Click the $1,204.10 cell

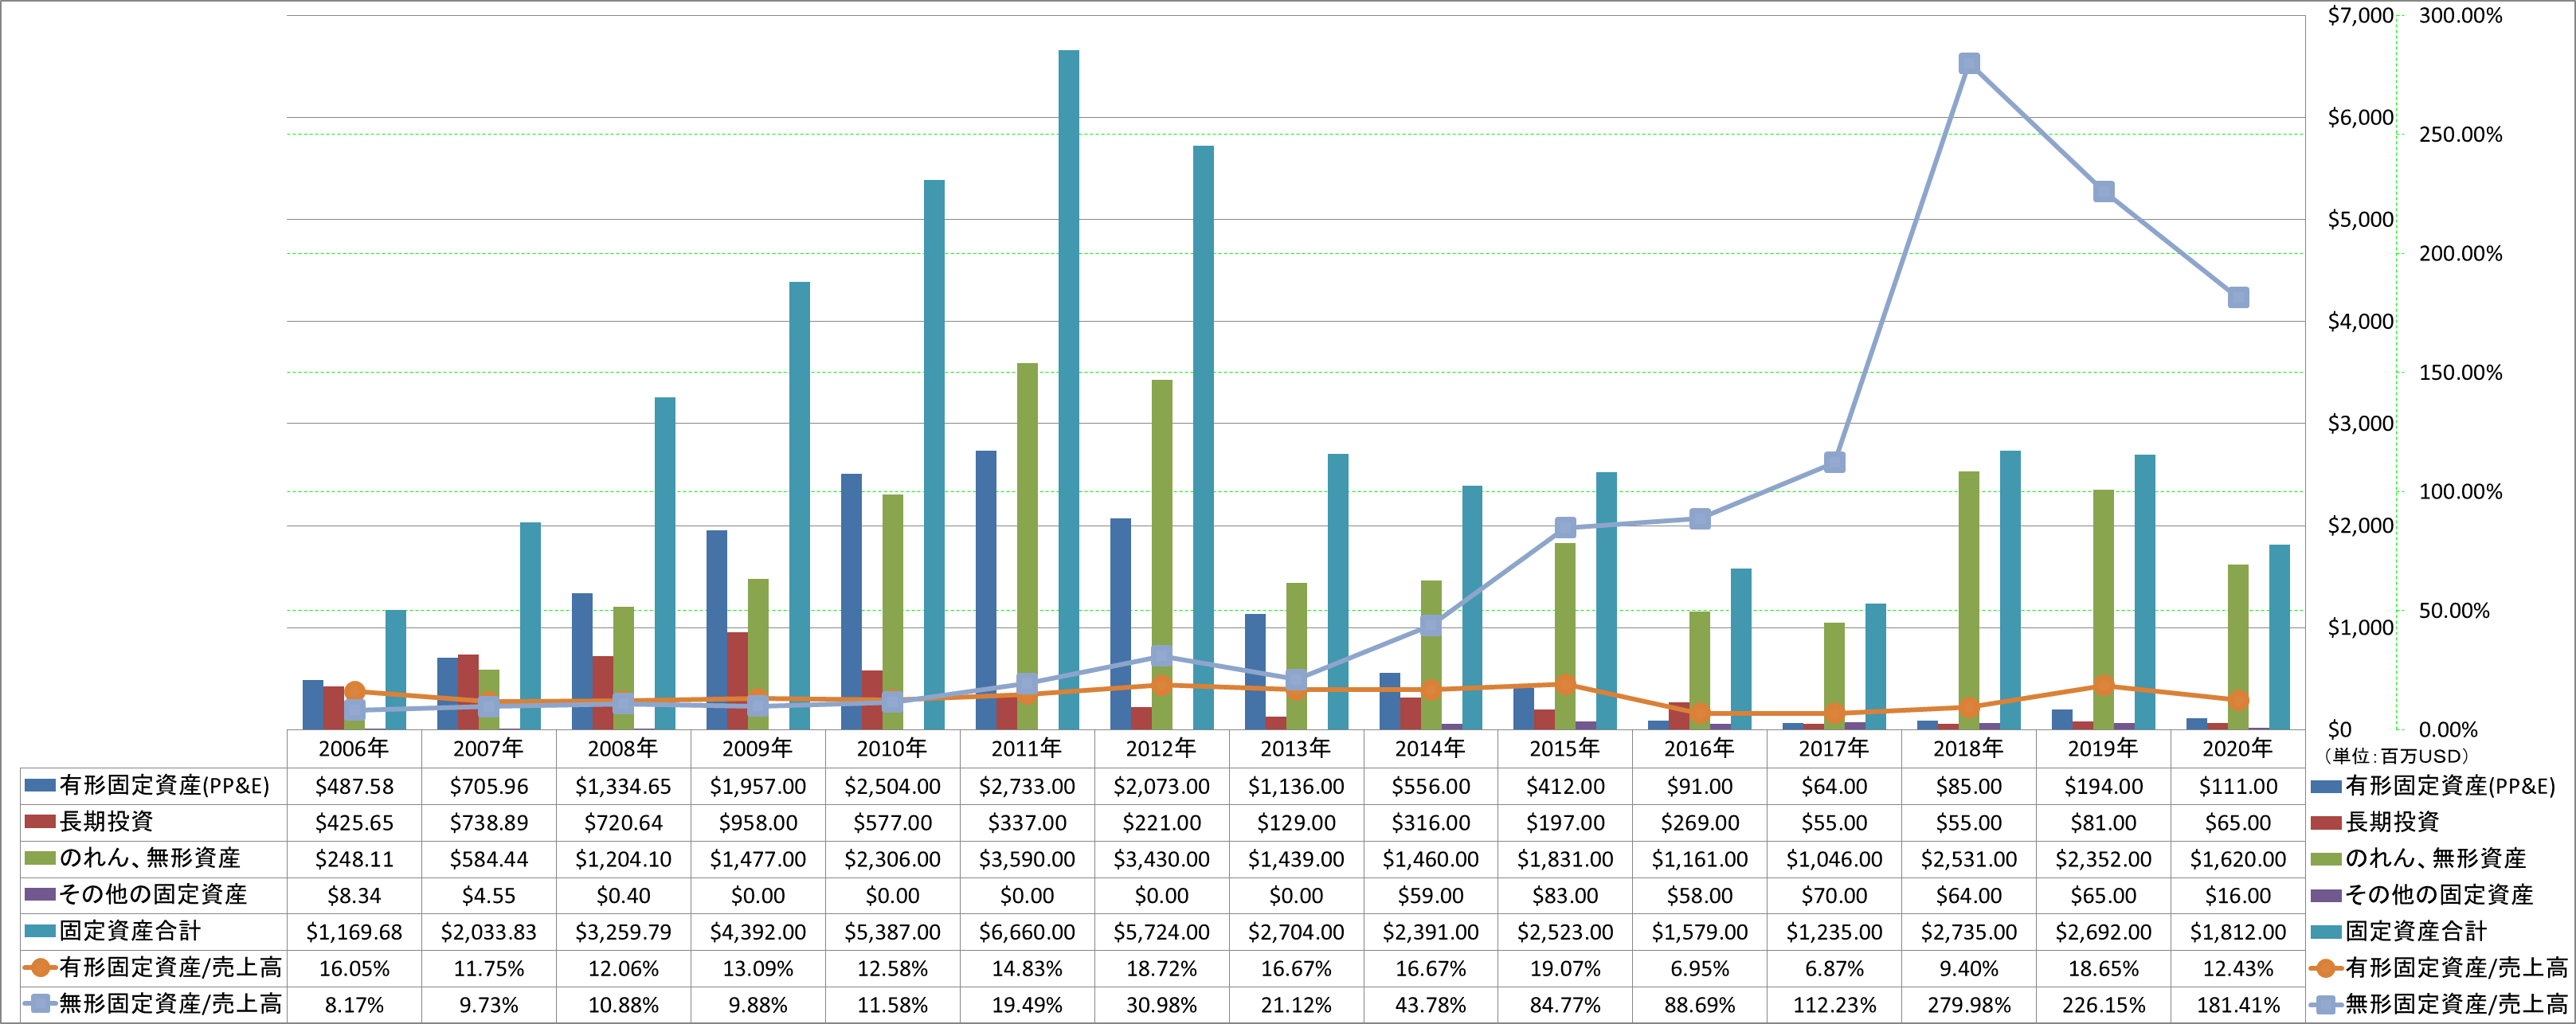click(x=623, y=859)
